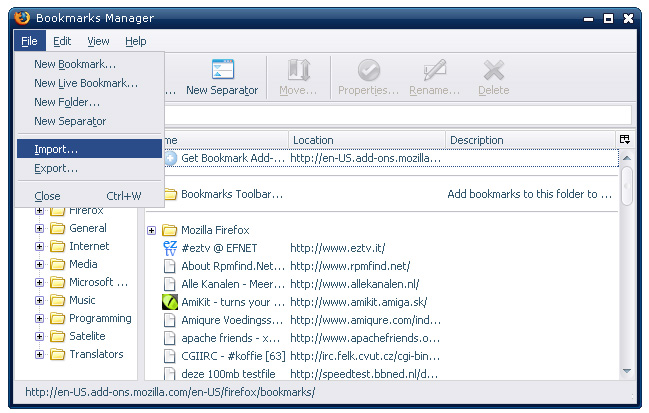Image resolution: width=649 pixels, height=413 pixels.
Task: Expand the Media folder in tree
Action: tap(39, 264)
